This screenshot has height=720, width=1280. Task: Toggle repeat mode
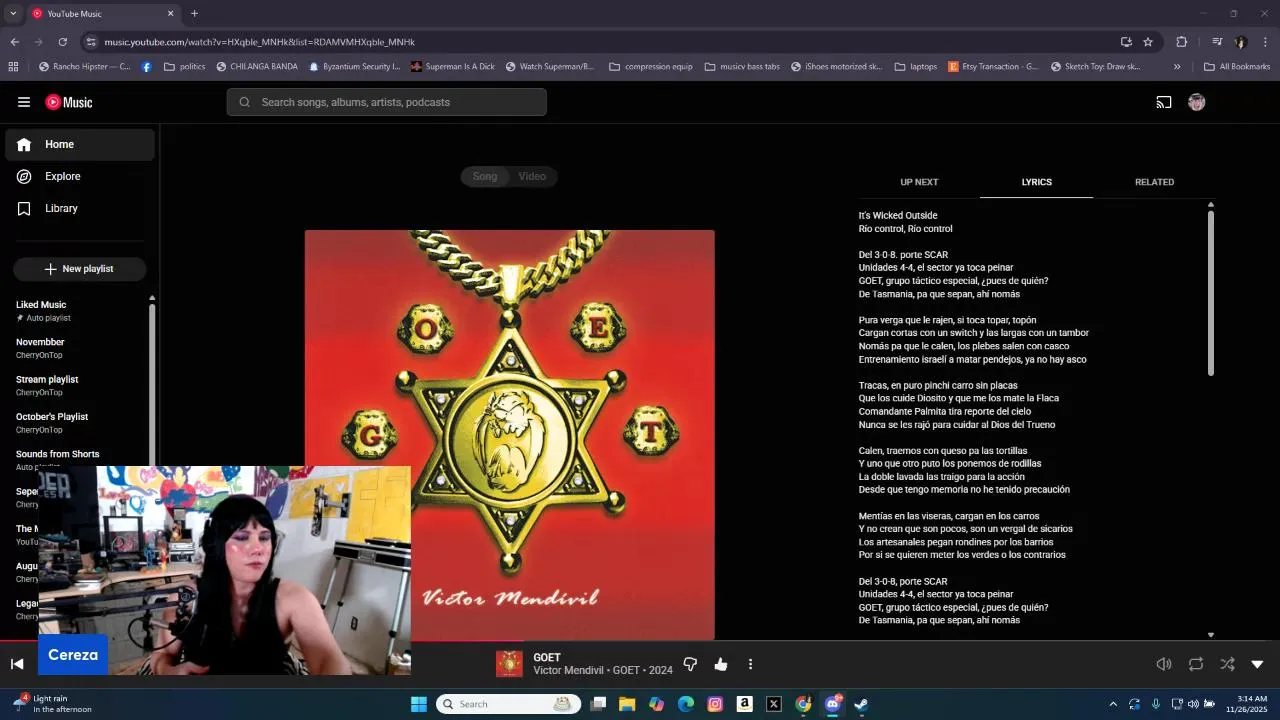(x=1196, y=664)
